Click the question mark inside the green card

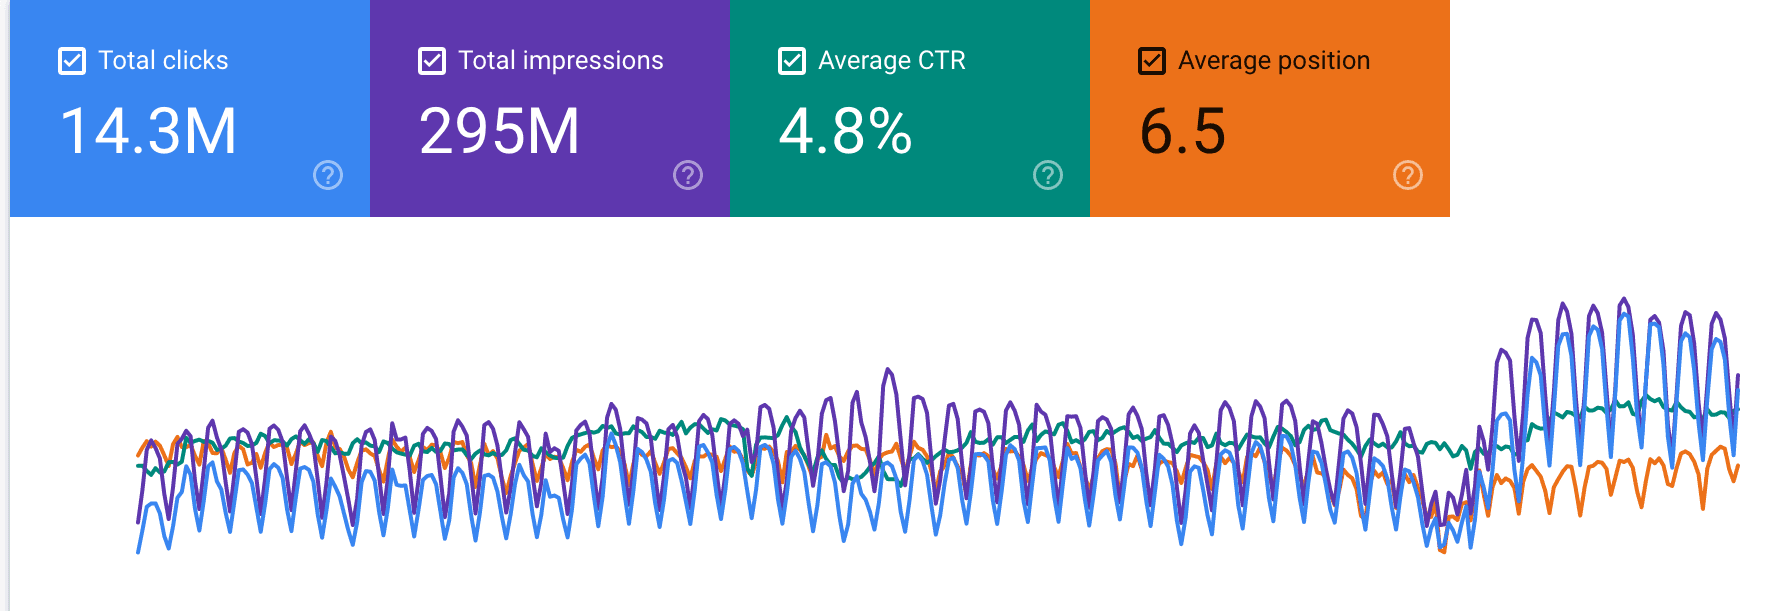1046,176
